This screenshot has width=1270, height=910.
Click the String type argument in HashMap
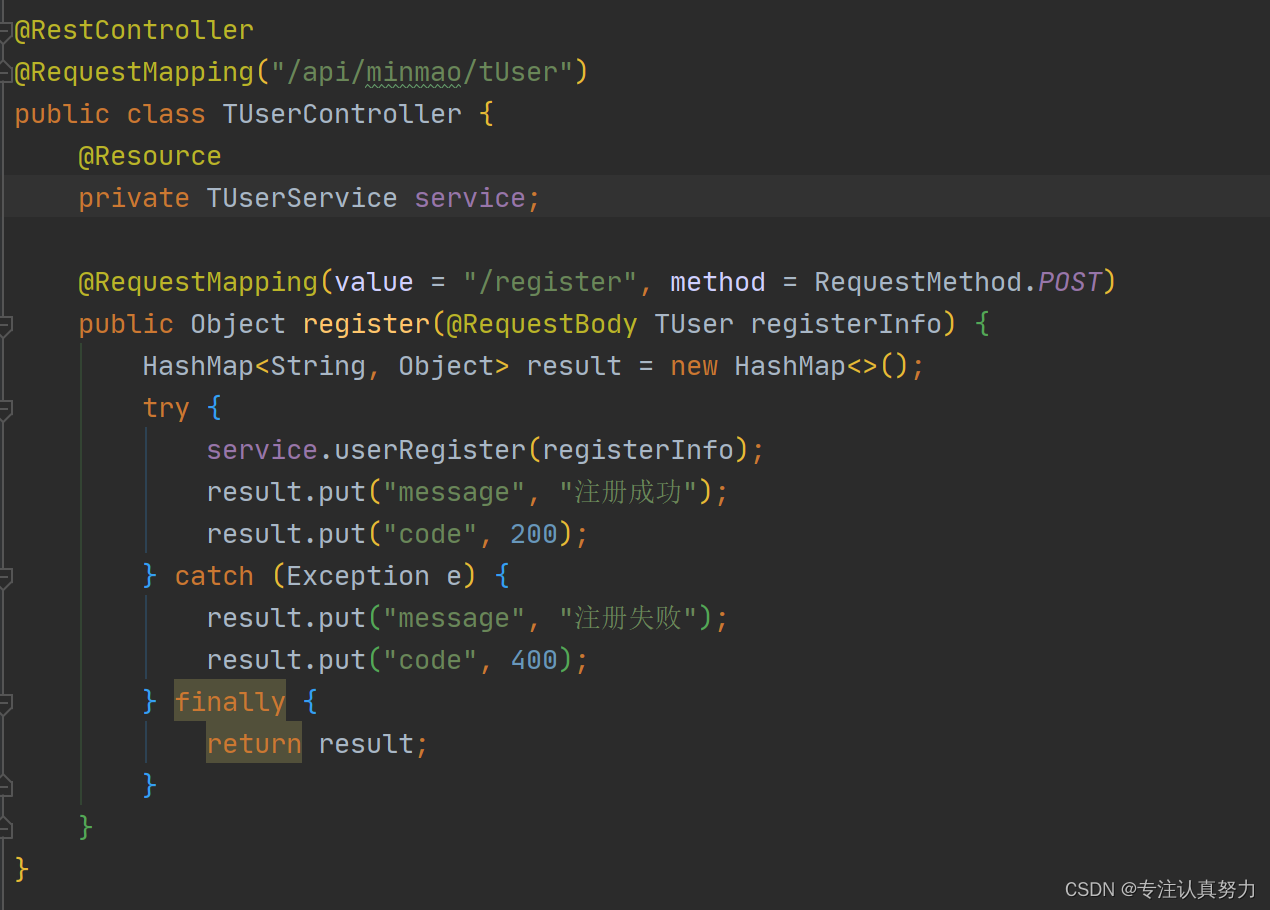coord(318,367)
